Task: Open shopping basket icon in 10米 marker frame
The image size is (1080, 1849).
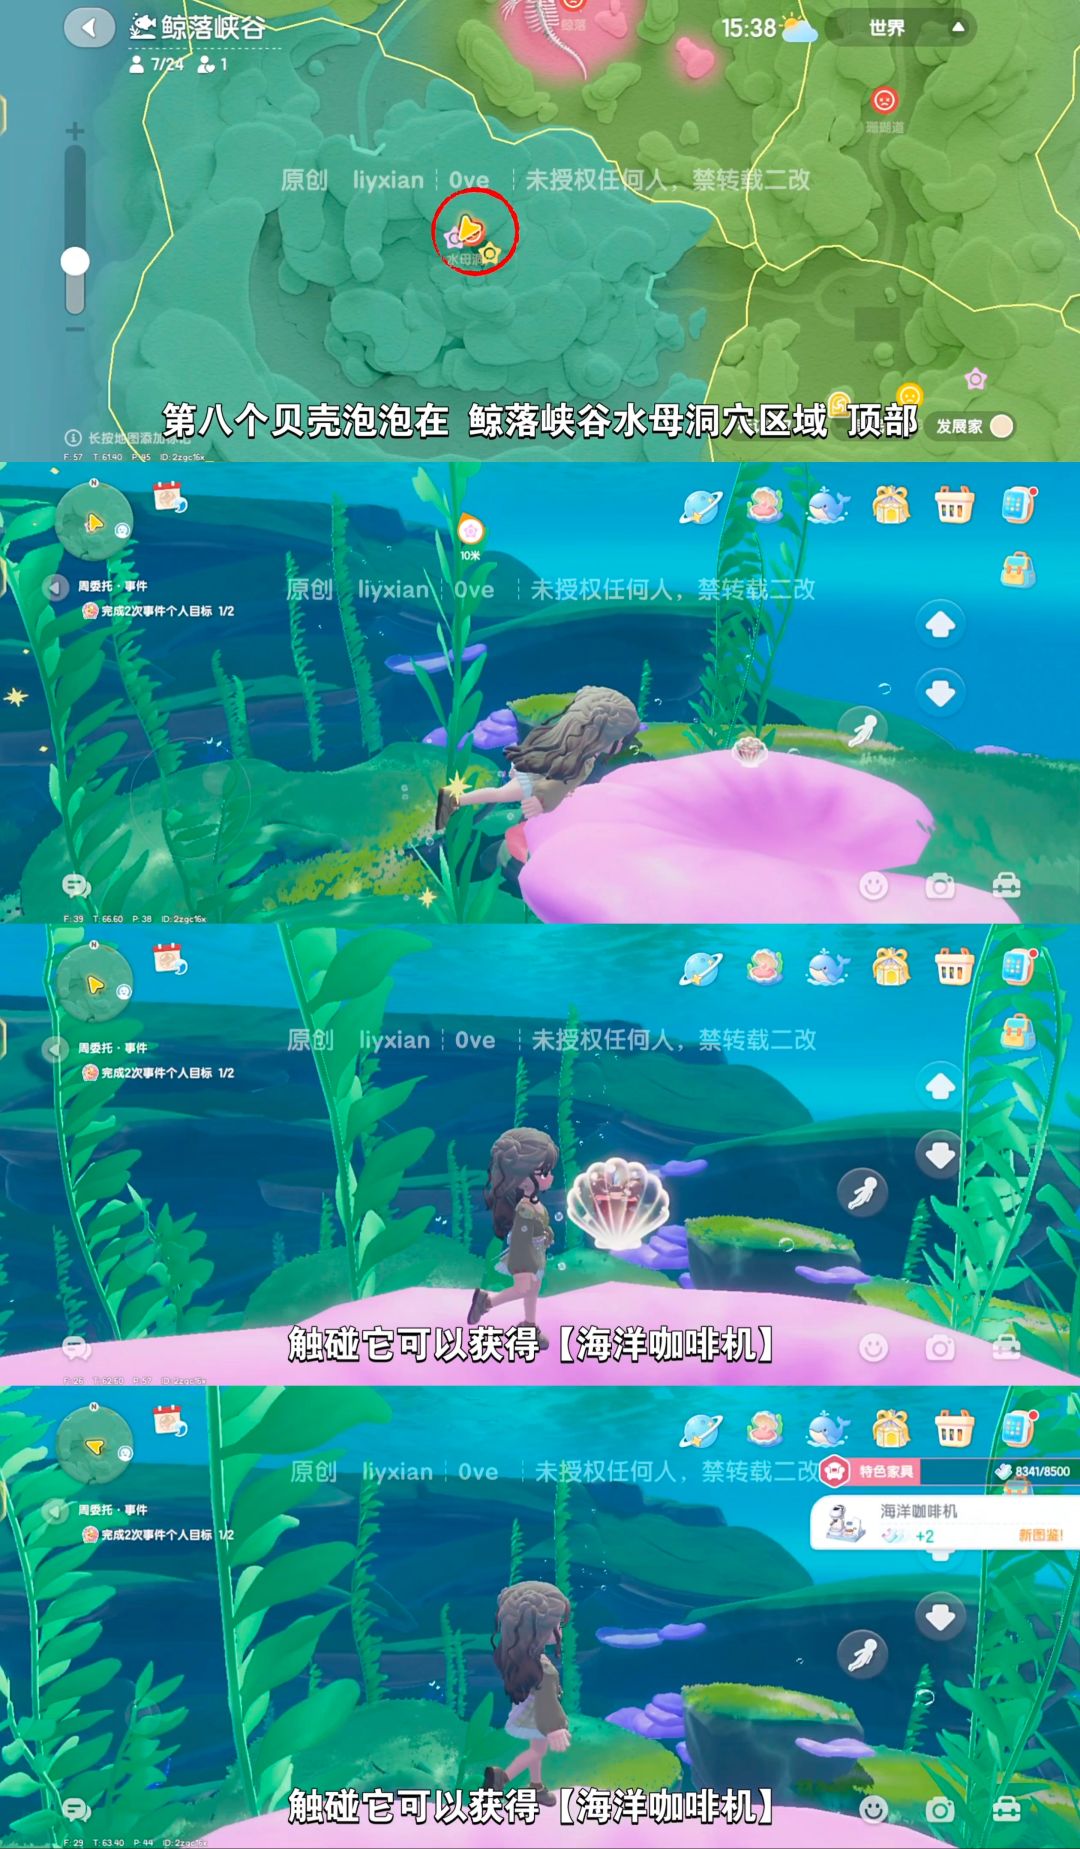Action: tap(954, 506)
